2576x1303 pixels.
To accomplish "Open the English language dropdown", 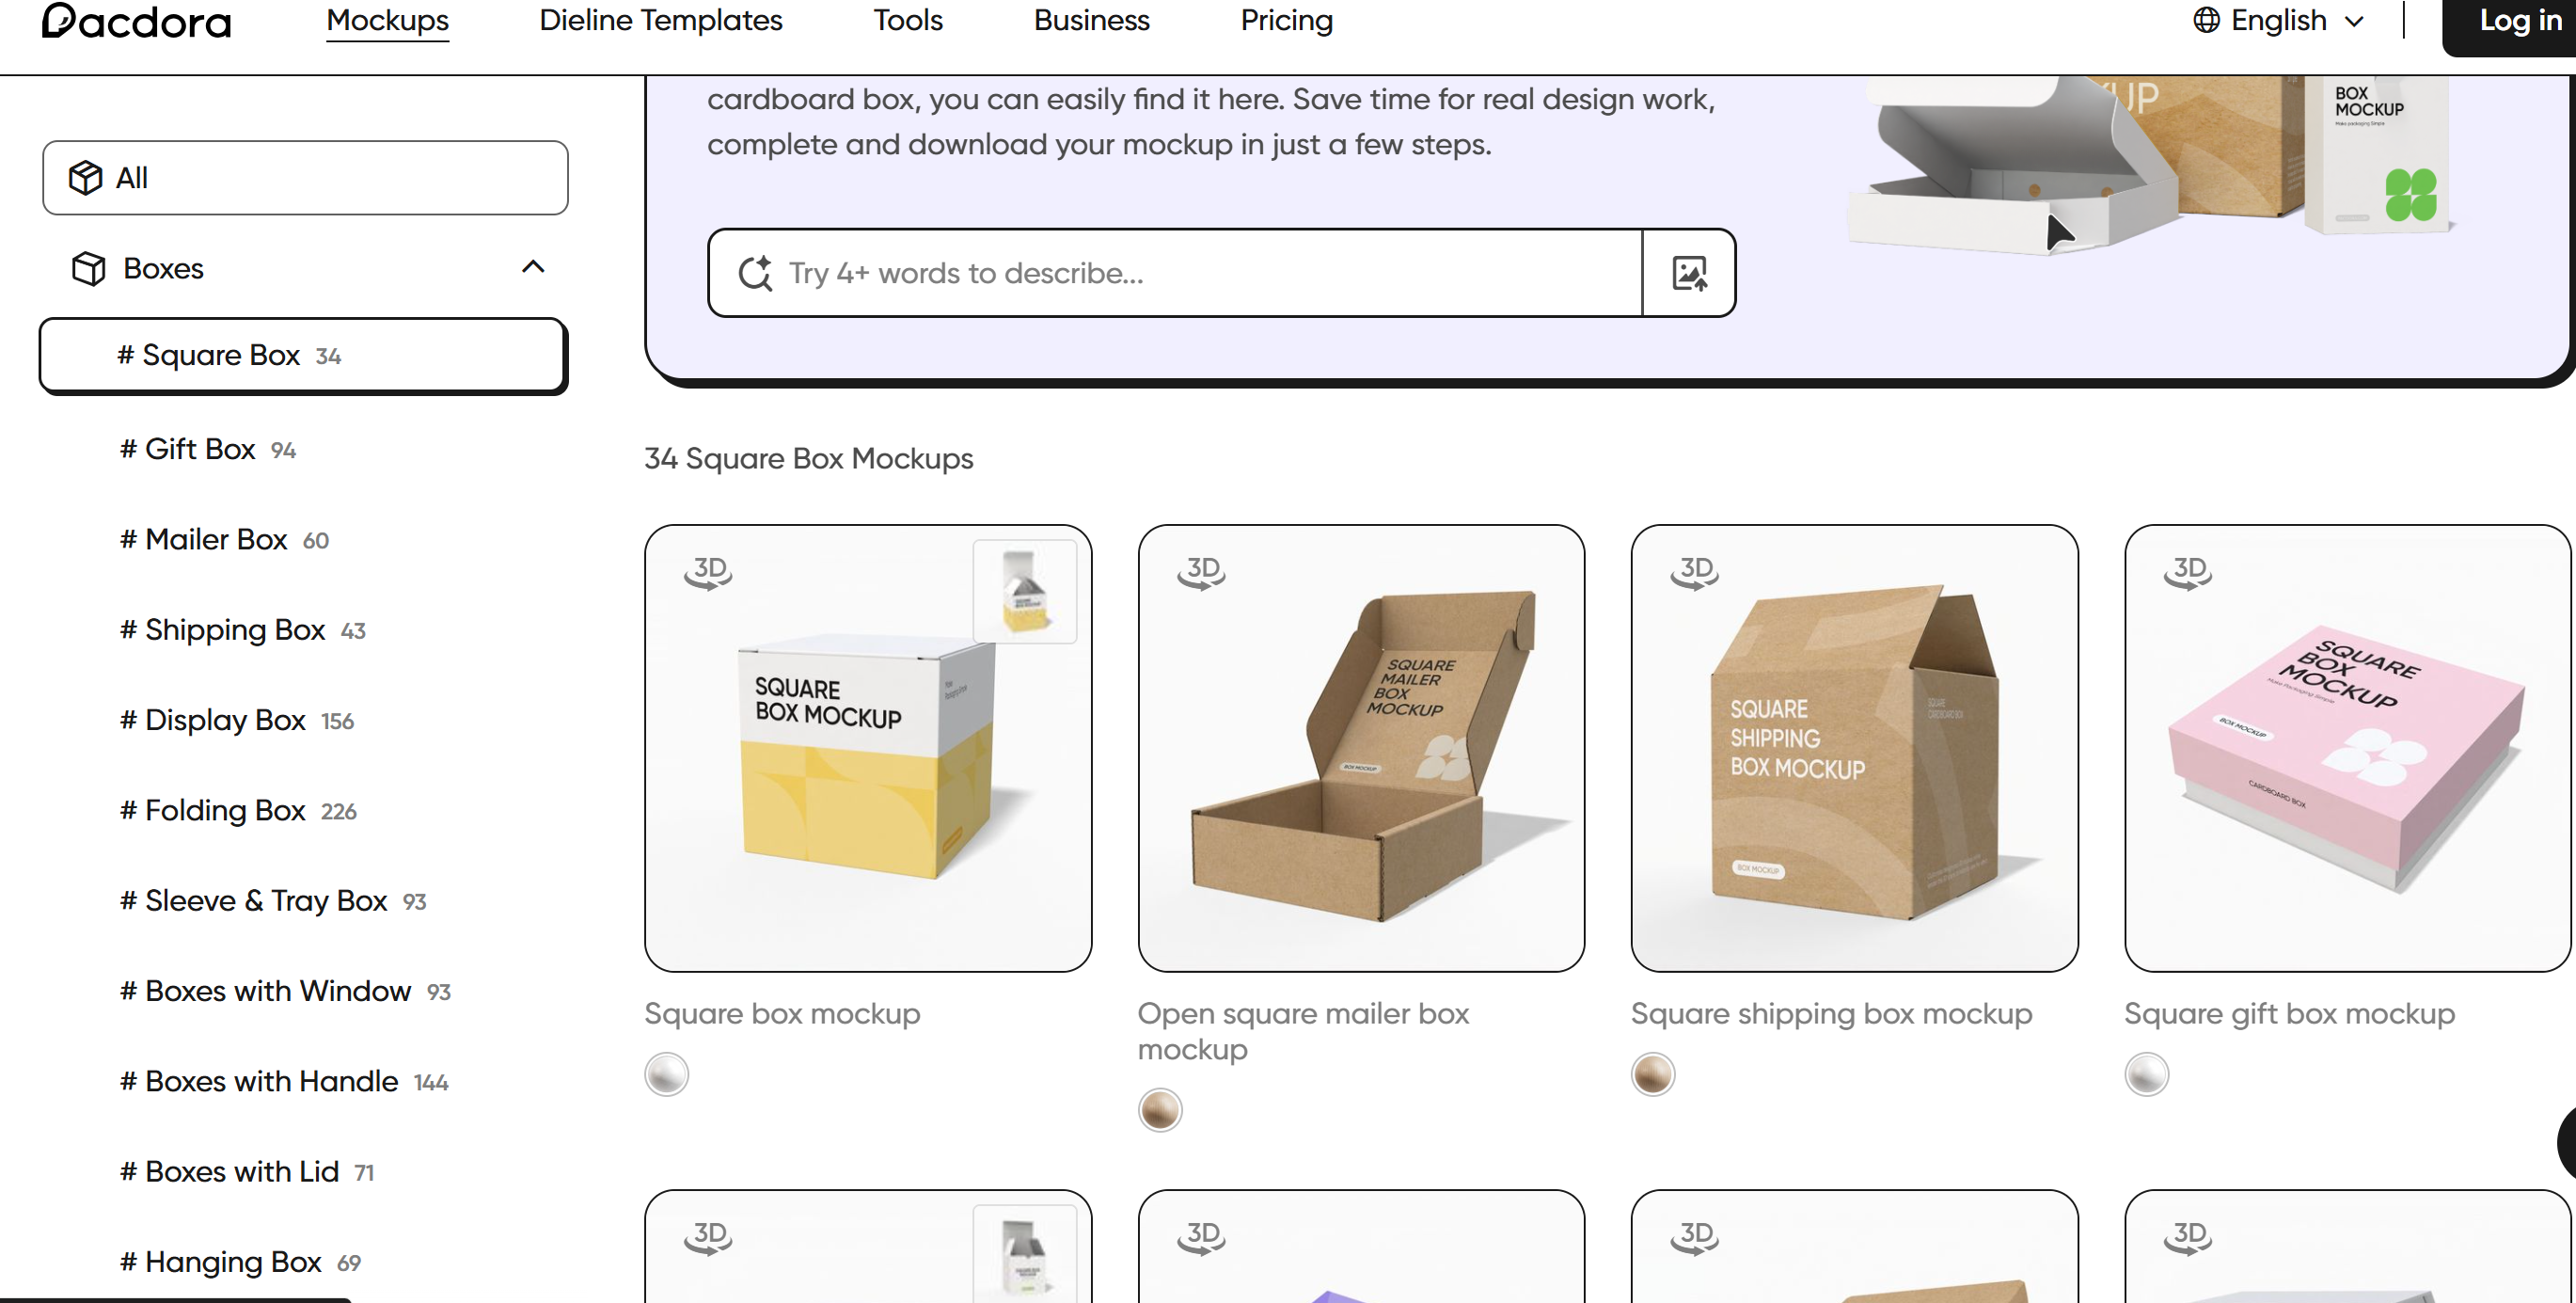I will tap(2278, 20).
